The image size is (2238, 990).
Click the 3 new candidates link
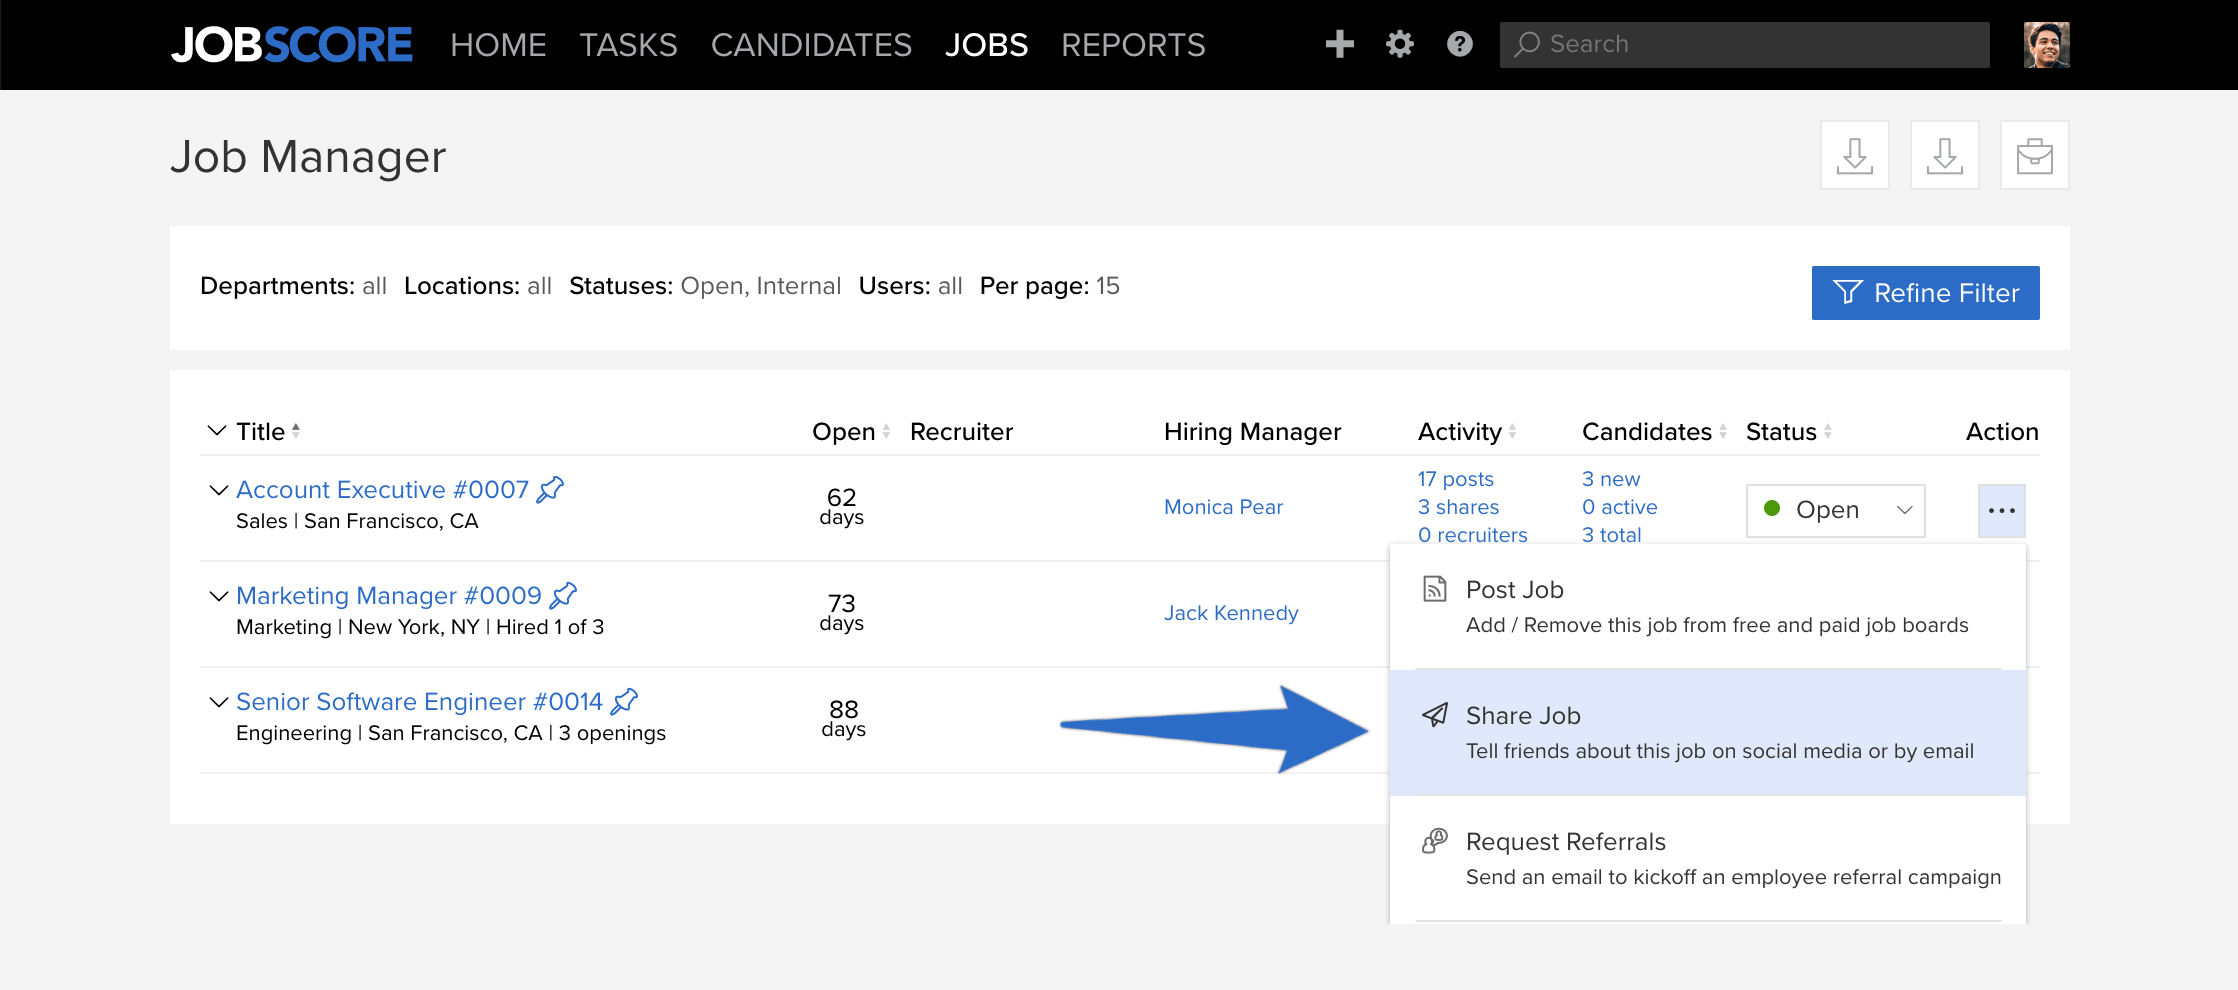(1611, 479)
